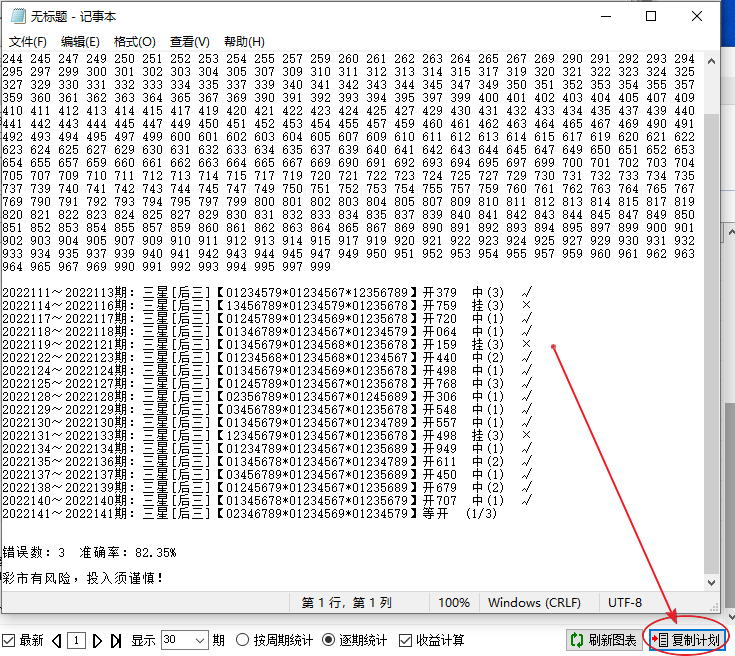The width and height of the screenshot is (735, 656).
Task: Click the UTF-8 encoding status entry
Action: [625, 603]
